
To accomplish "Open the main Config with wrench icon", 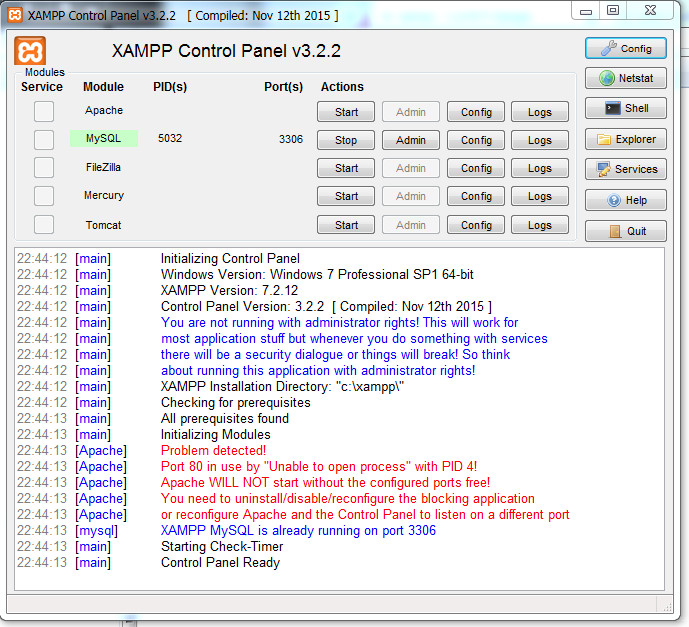I will [626, 48].
